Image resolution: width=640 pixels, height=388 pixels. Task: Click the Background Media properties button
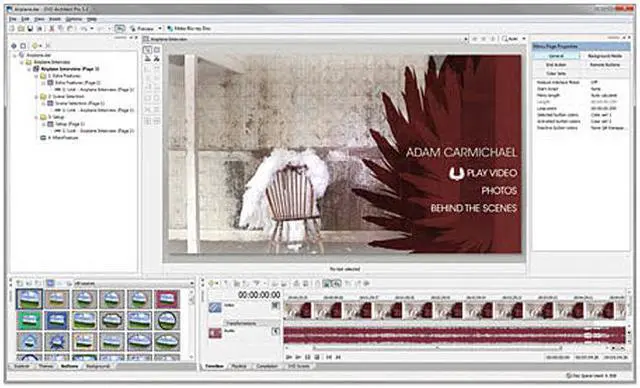[x=605, y=56]
